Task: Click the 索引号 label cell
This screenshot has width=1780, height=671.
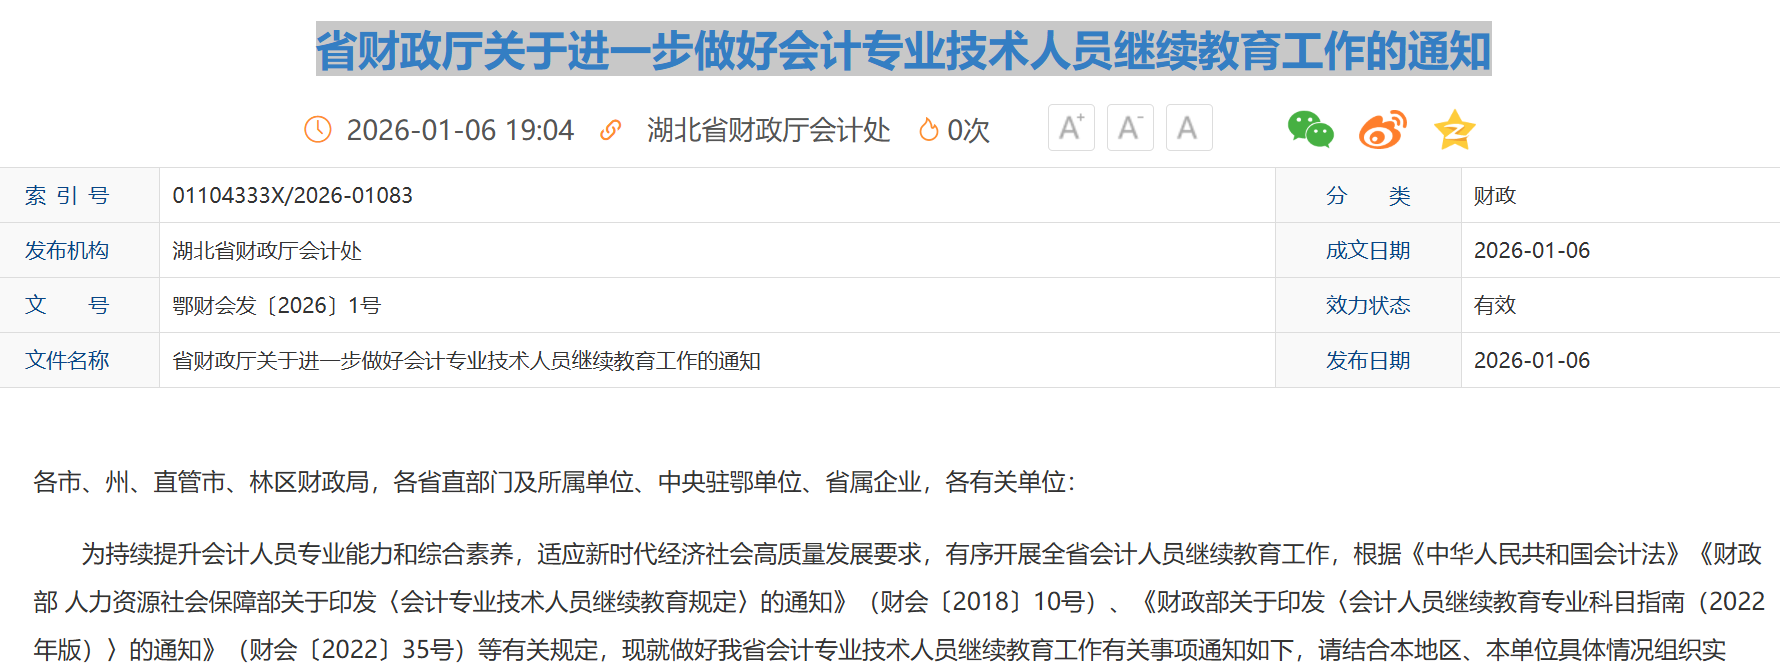Action: [x=67, y=196]
